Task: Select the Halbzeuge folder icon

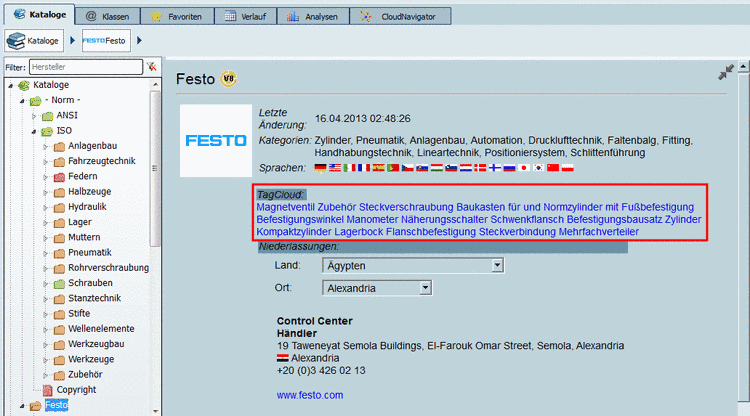Action: click(x=59, y=192)
